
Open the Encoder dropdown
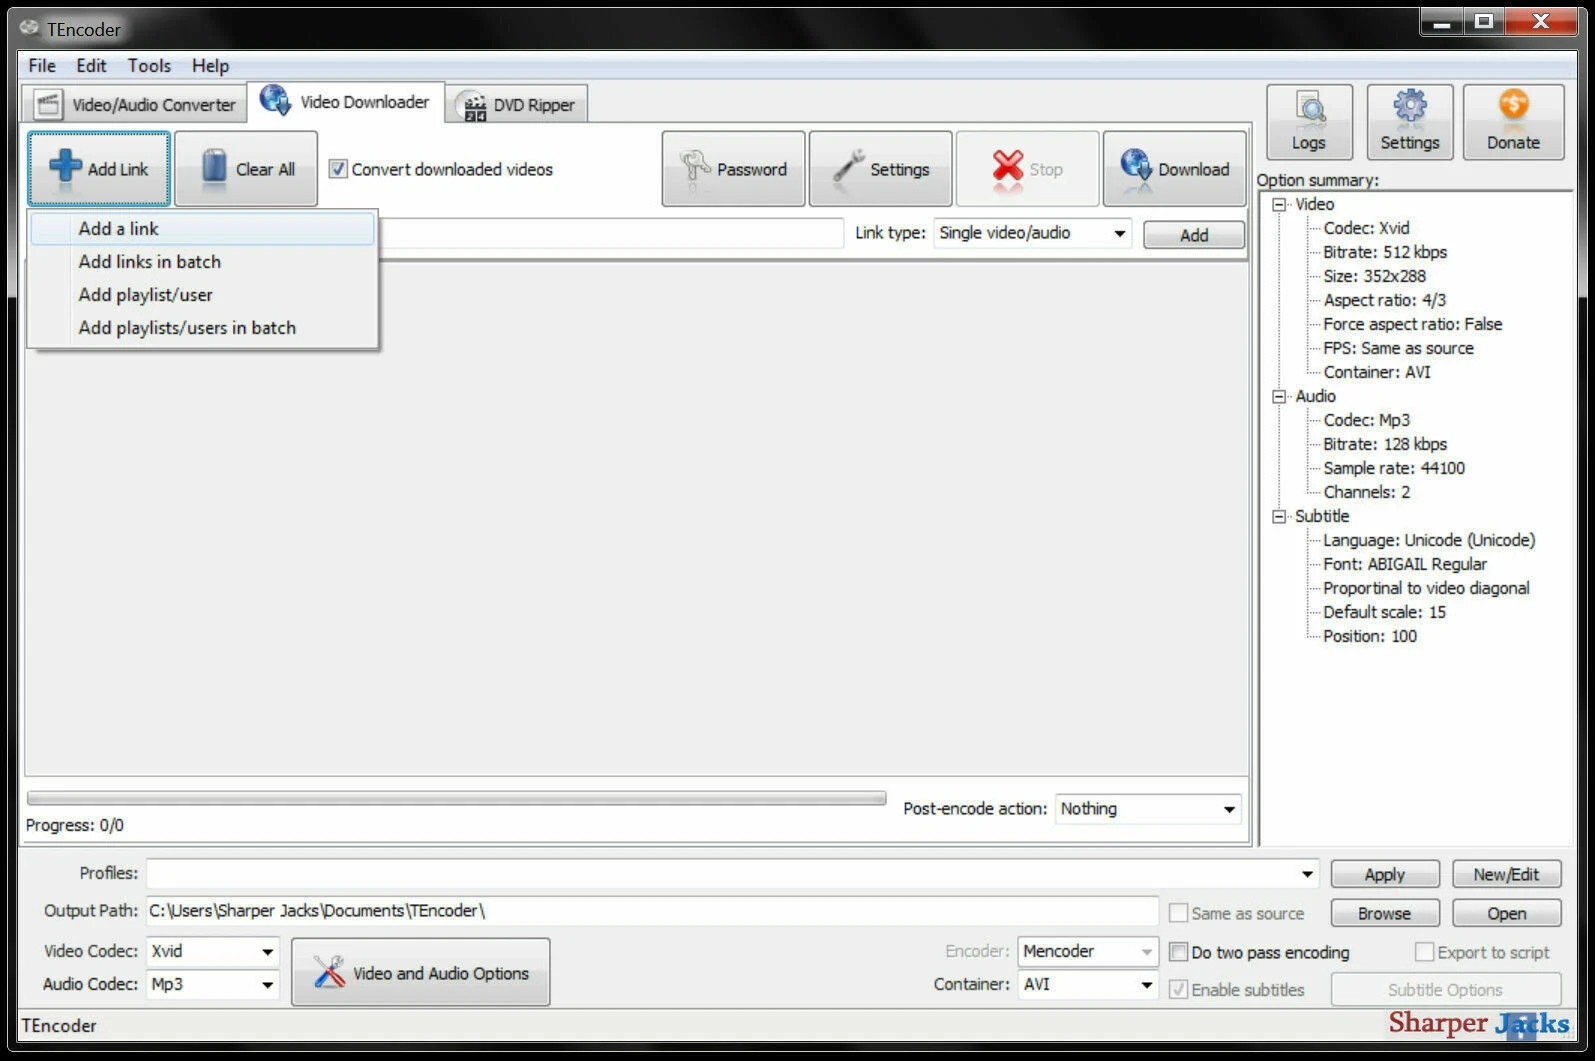coord(1088,951)
